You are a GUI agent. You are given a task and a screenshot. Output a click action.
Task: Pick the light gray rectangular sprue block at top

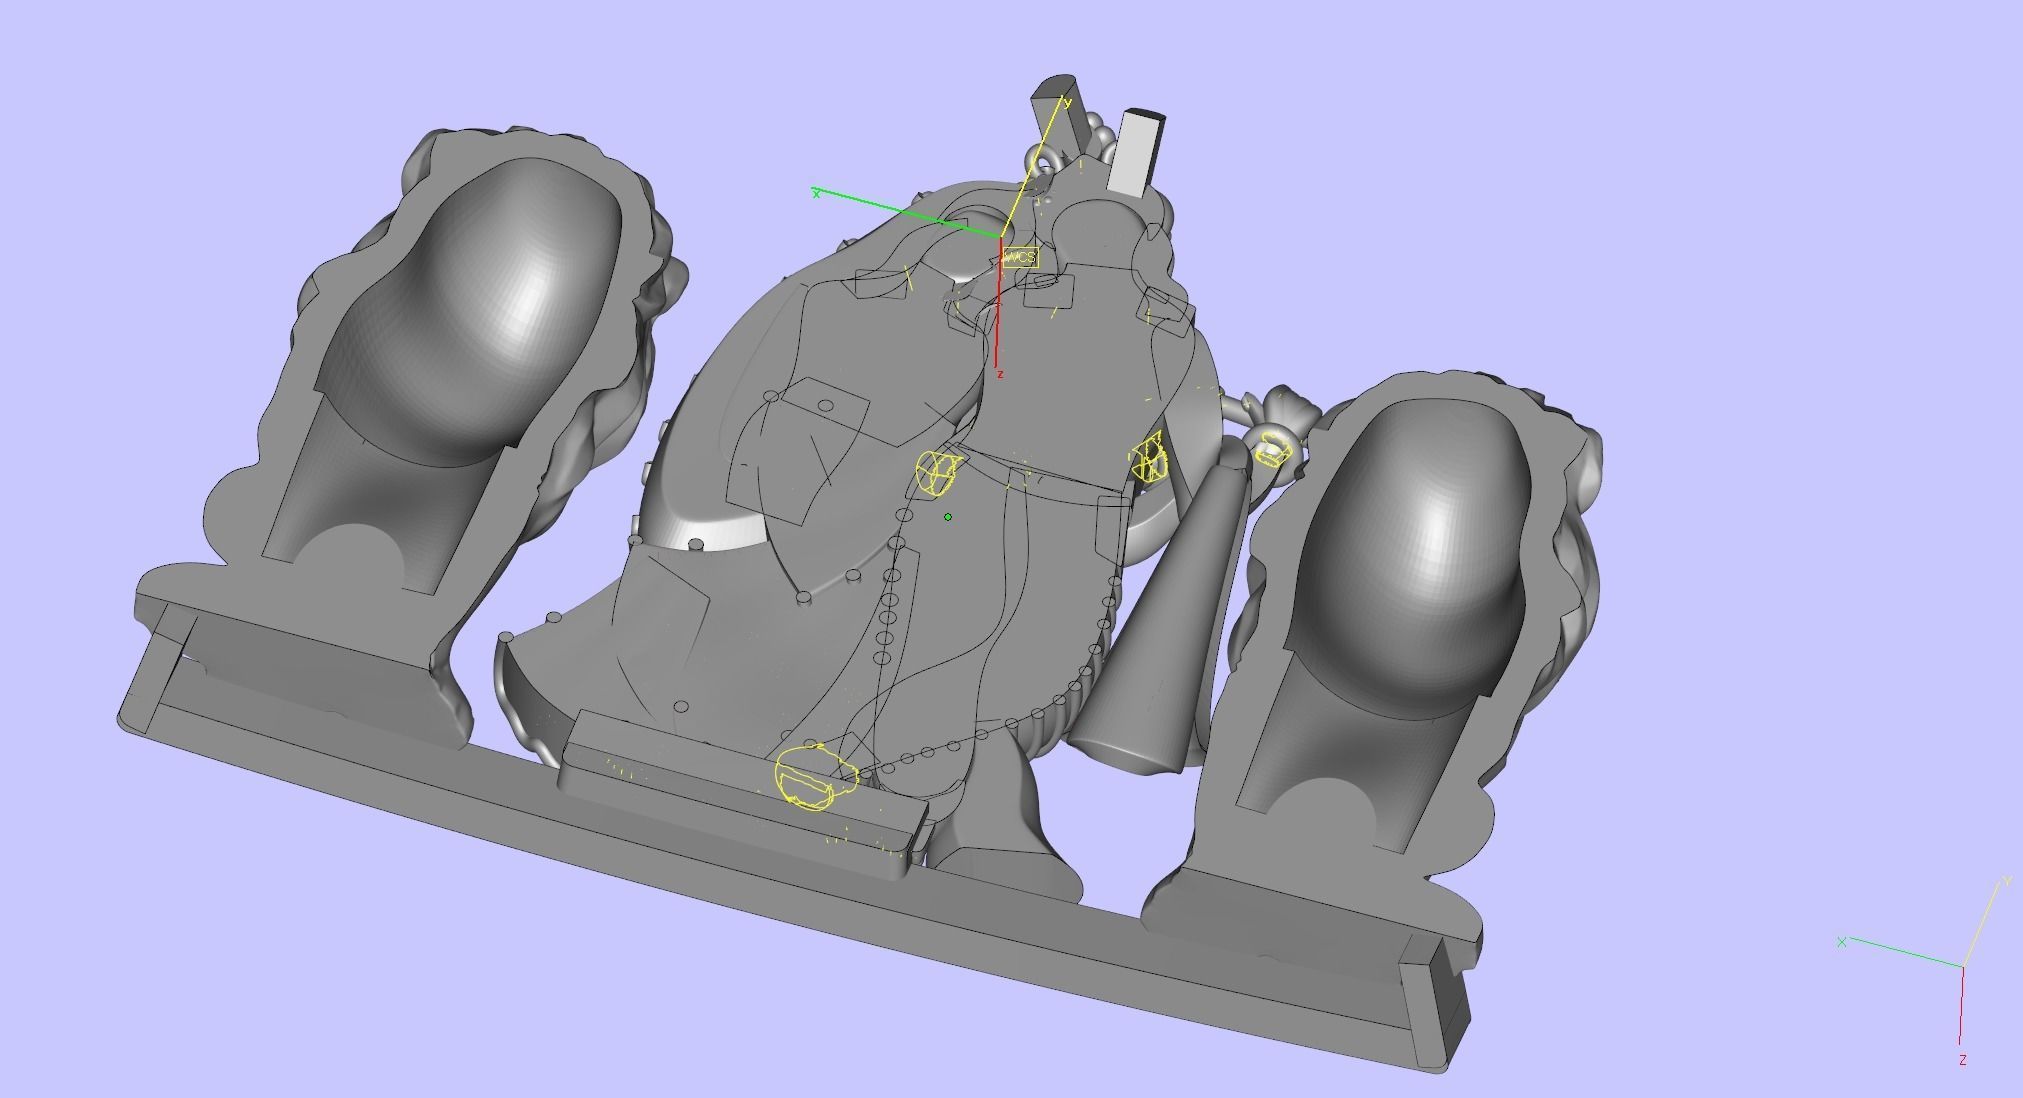click(x=1136, y=152)
